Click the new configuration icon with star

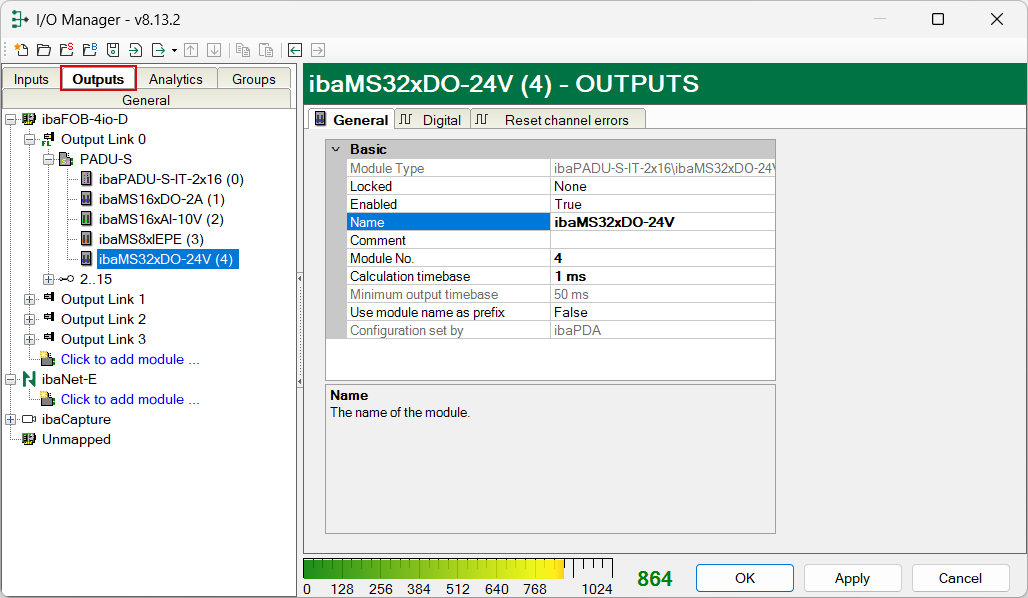click(21, 50)
